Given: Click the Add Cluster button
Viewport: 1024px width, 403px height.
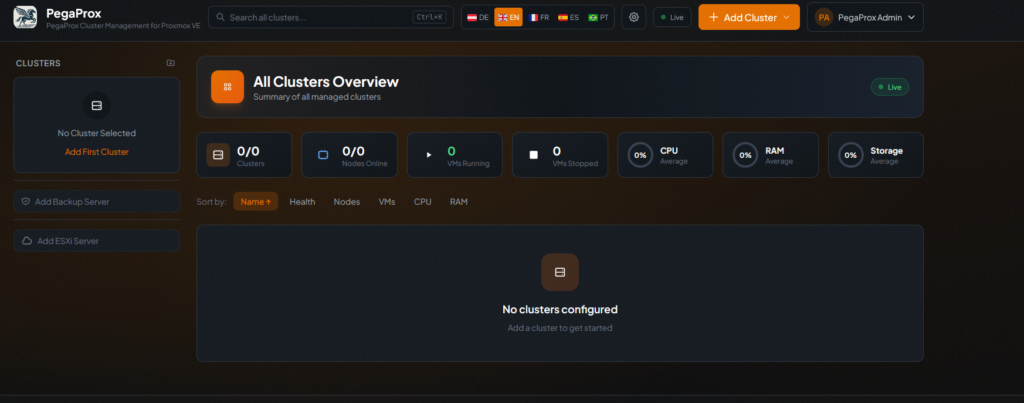Looking at the screenshot, I should pyautogui.click(x=749, y=18).
